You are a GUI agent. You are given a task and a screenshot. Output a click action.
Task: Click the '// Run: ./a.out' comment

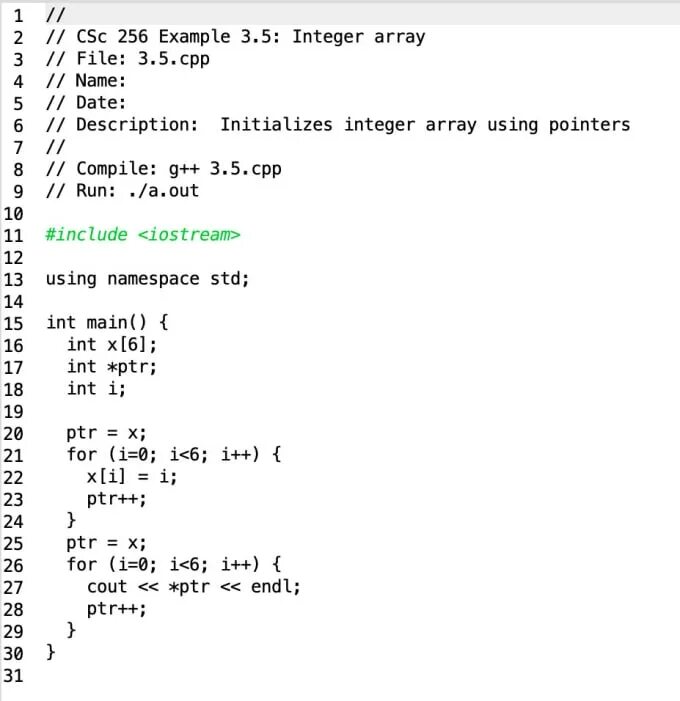[x=122, y=191]
